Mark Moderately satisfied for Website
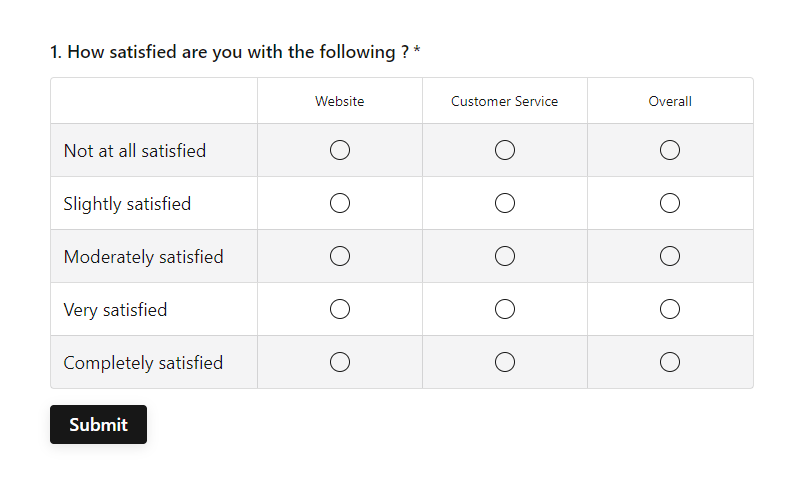 click(340, 256)
